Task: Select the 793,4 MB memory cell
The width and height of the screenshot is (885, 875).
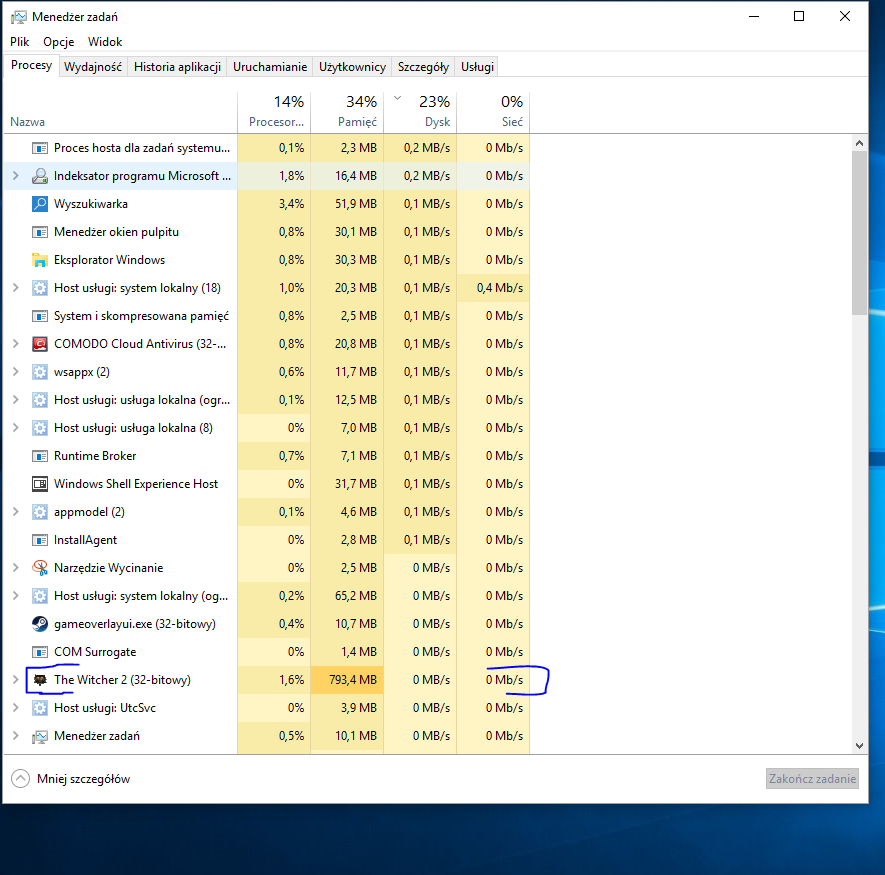Action: click(347, 680)
